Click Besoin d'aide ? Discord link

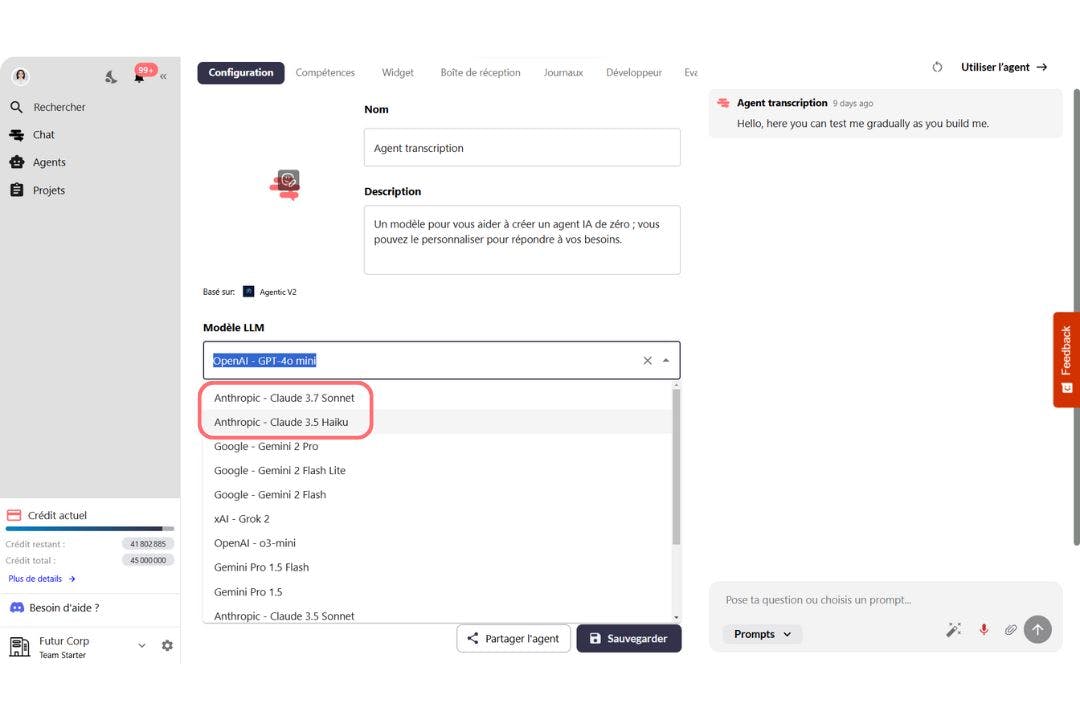(x=54, y=608)
